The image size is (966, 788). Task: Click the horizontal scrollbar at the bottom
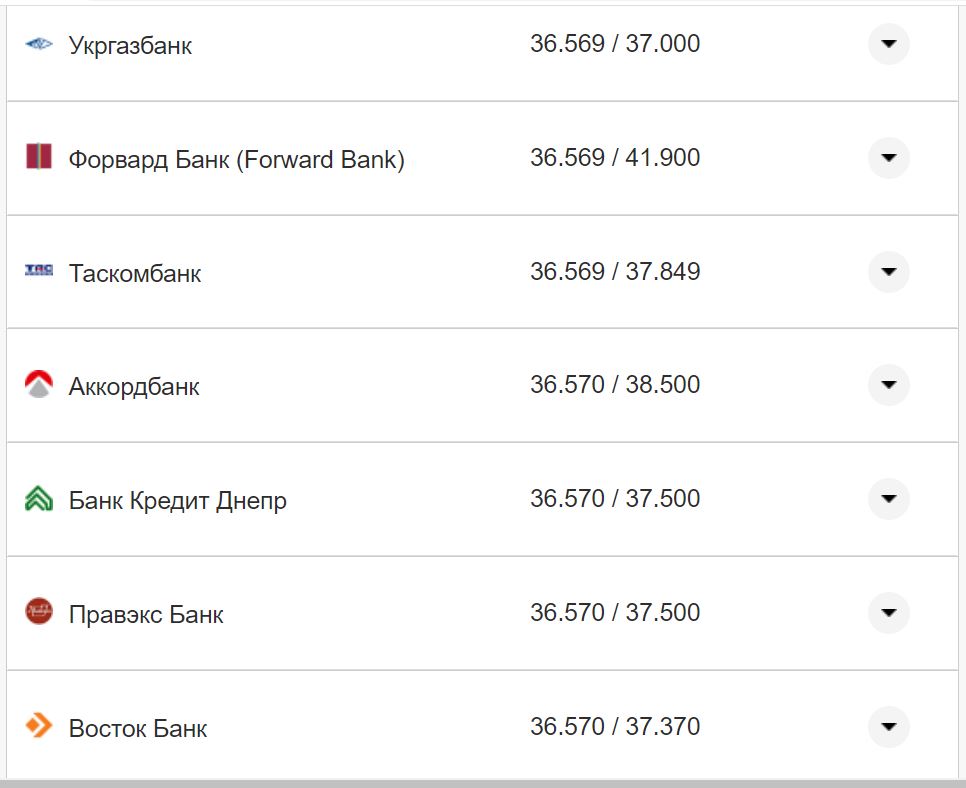point(483,783)
